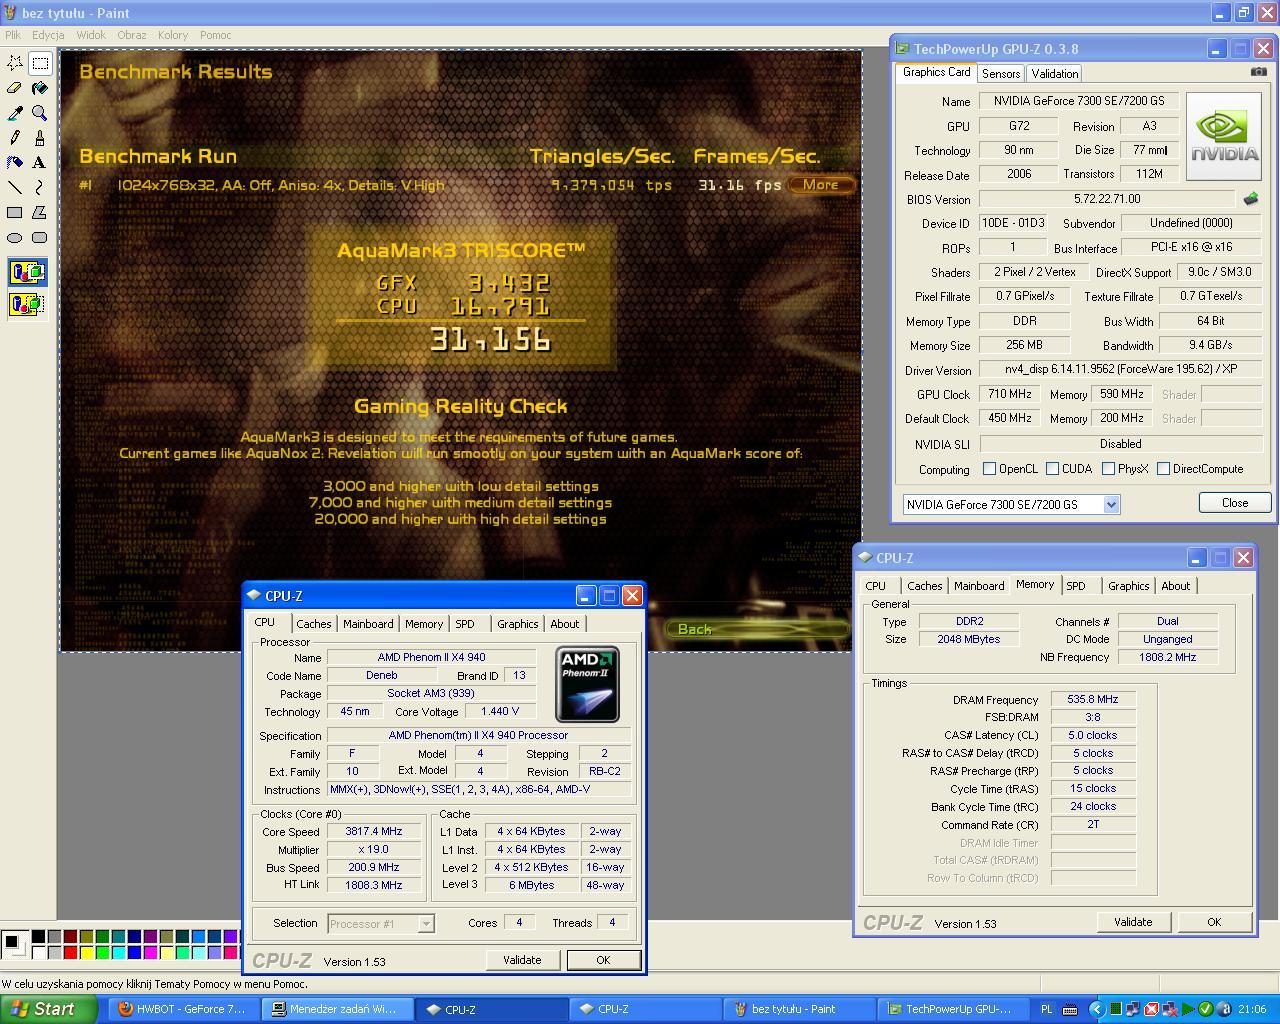This screenshot has height=1024, width=1280.
Task: Switch to the Sensors tab in GPU-Z
Action: (1000, 74)
